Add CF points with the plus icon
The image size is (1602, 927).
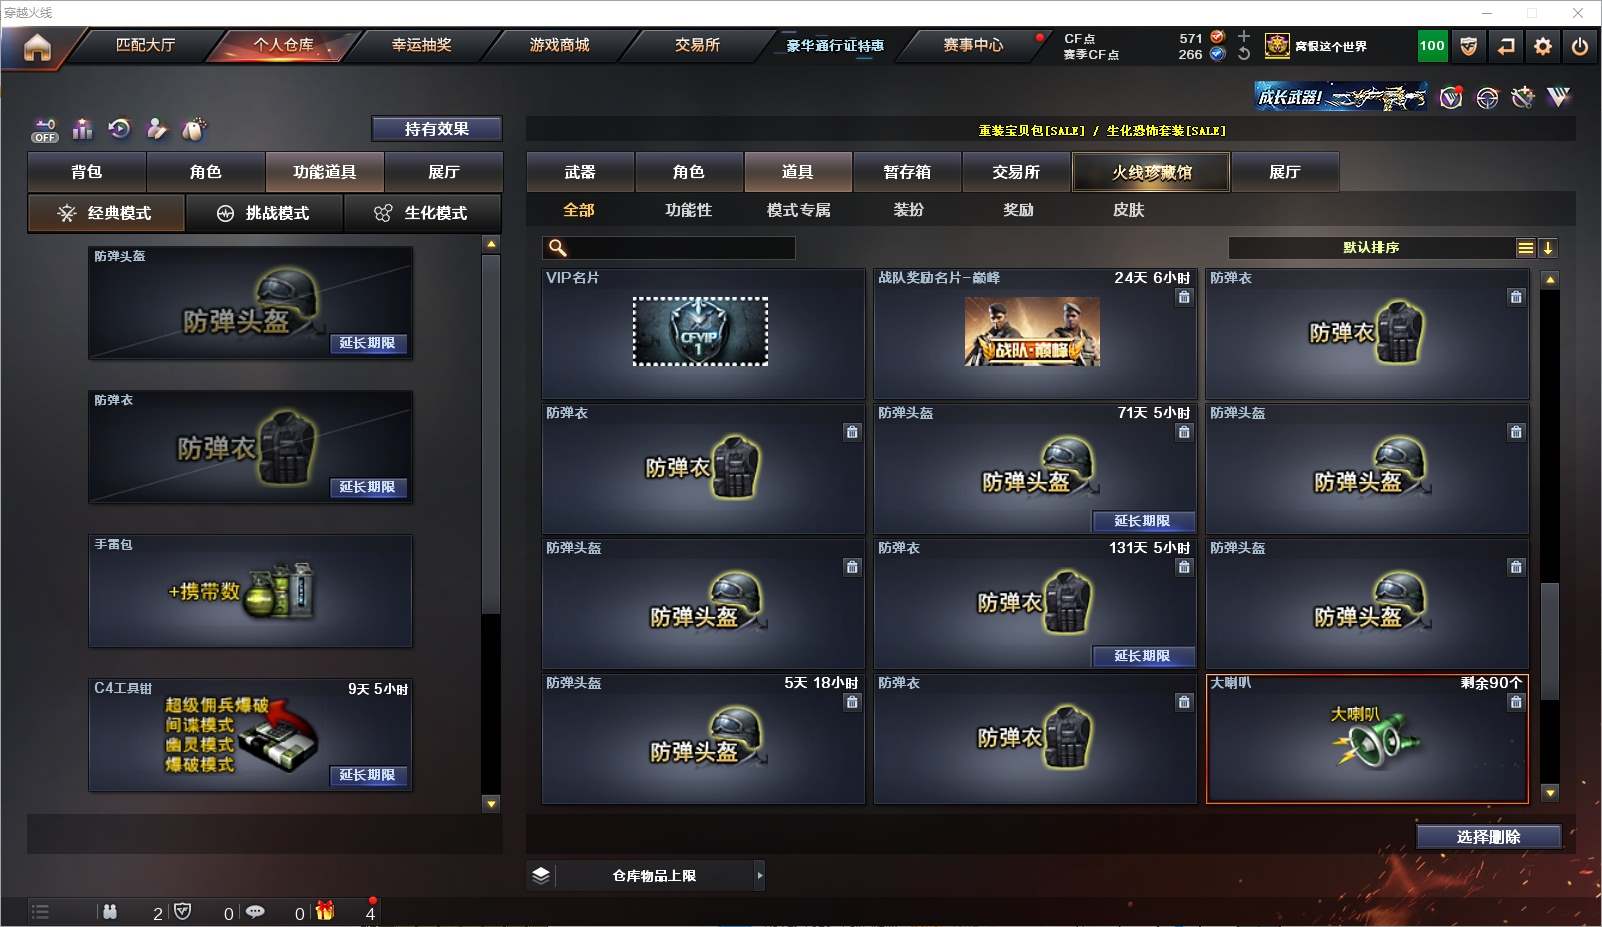1244,37
